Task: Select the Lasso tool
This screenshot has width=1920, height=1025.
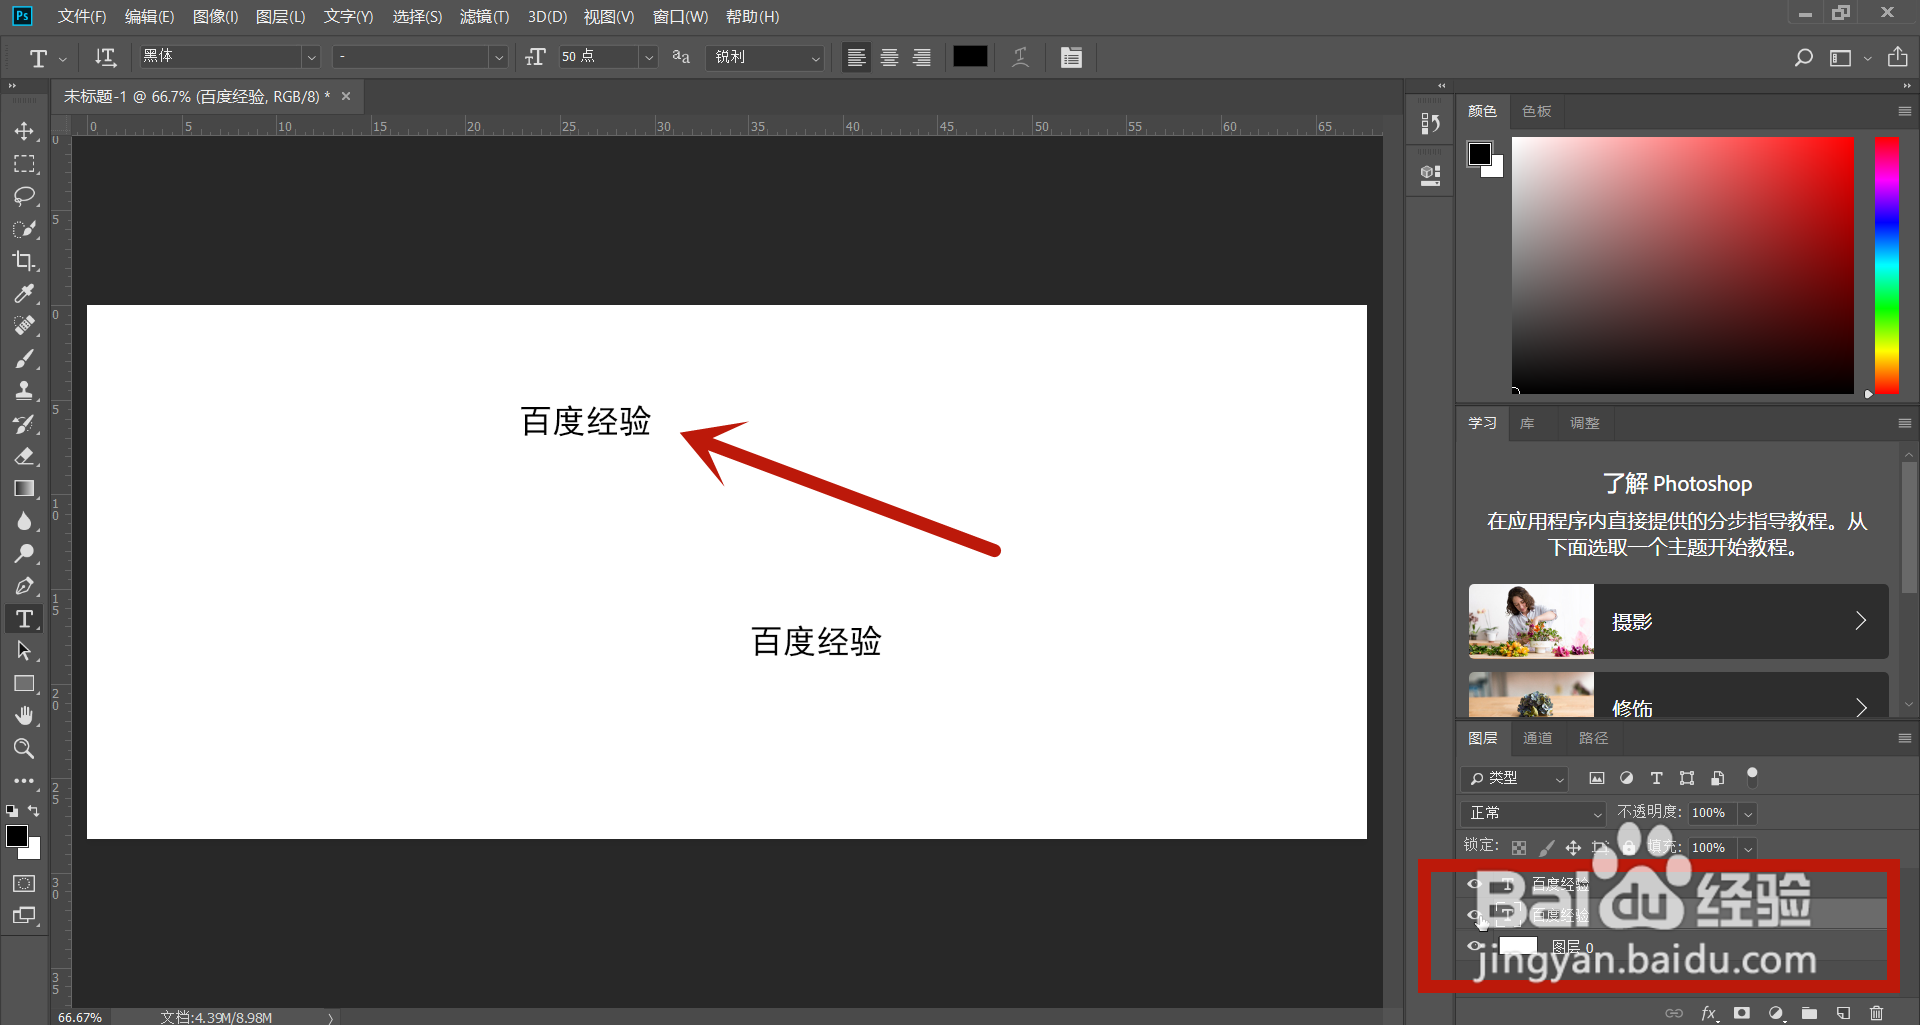Action: (x=24, y=196)
